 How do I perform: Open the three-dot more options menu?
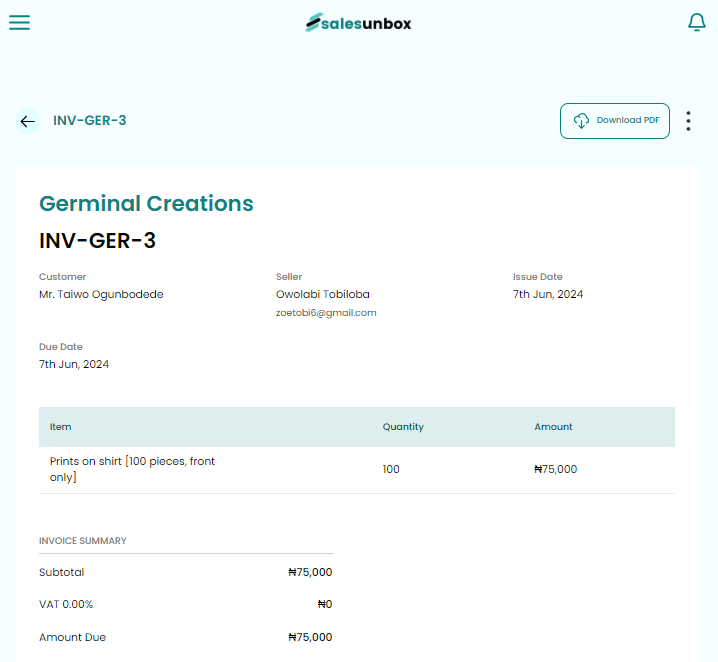688,121
